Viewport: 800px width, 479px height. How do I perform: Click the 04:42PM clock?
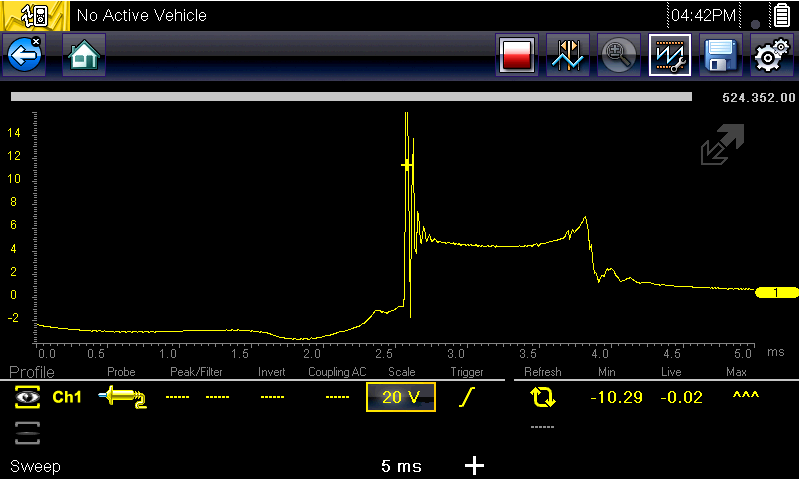click(x=704, y=15)
